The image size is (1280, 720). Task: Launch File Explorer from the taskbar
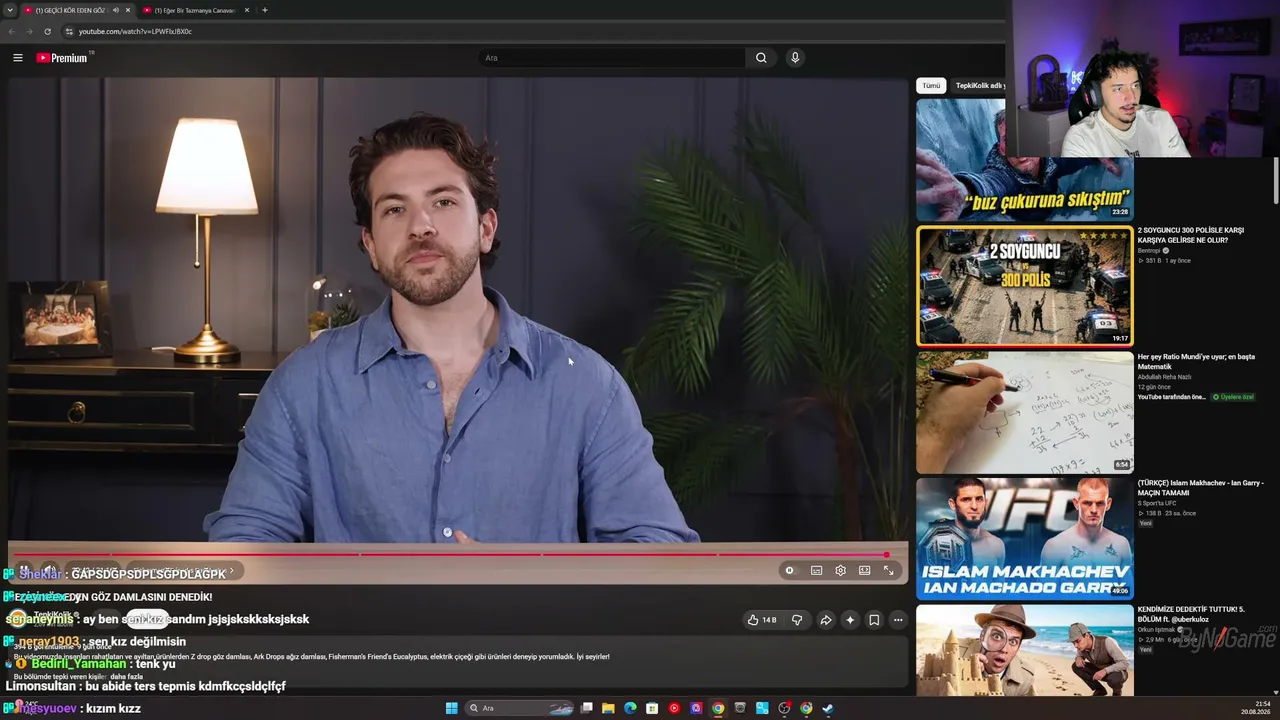608,708
